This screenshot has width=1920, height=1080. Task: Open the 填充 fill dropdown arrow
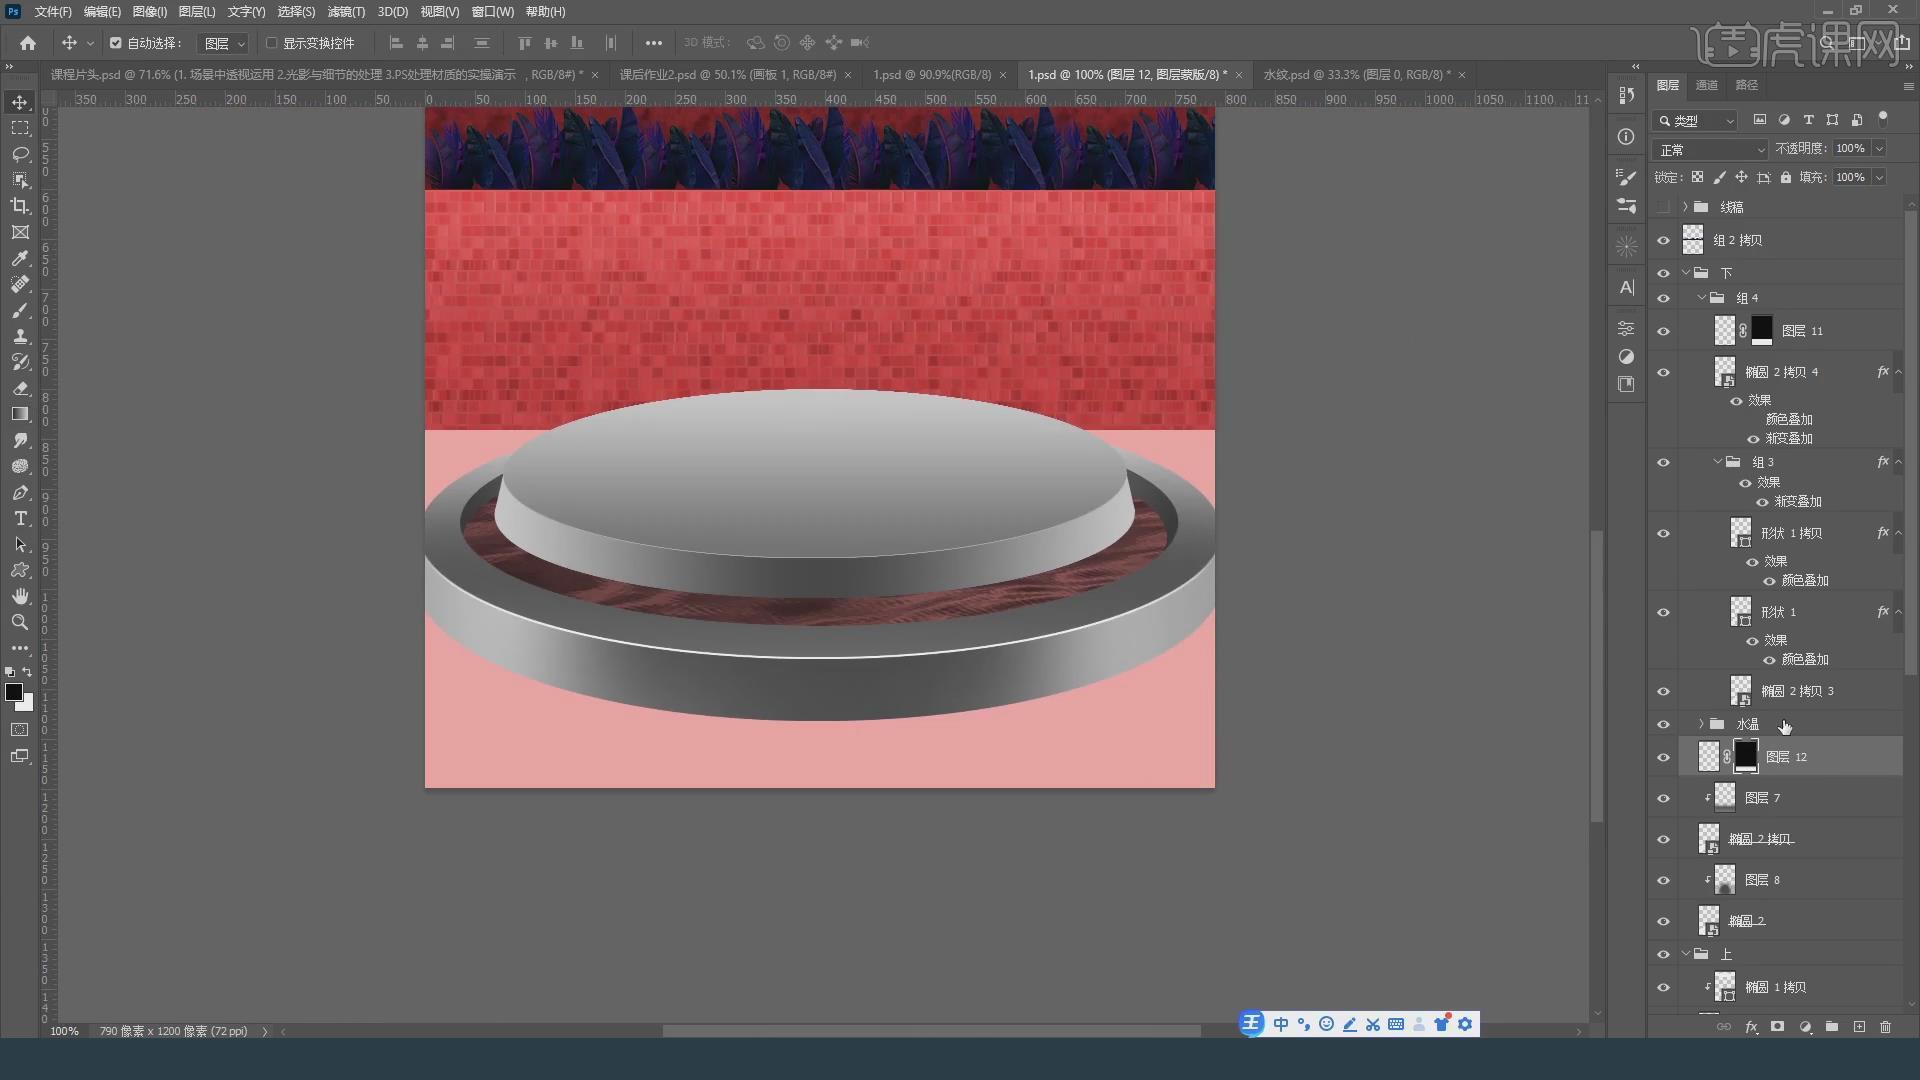pyautogui.click(x=1879, y=178)
